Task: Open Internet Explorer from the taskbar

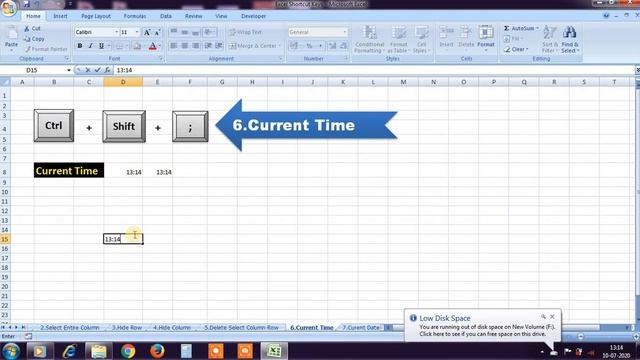Action: point(70,351)
